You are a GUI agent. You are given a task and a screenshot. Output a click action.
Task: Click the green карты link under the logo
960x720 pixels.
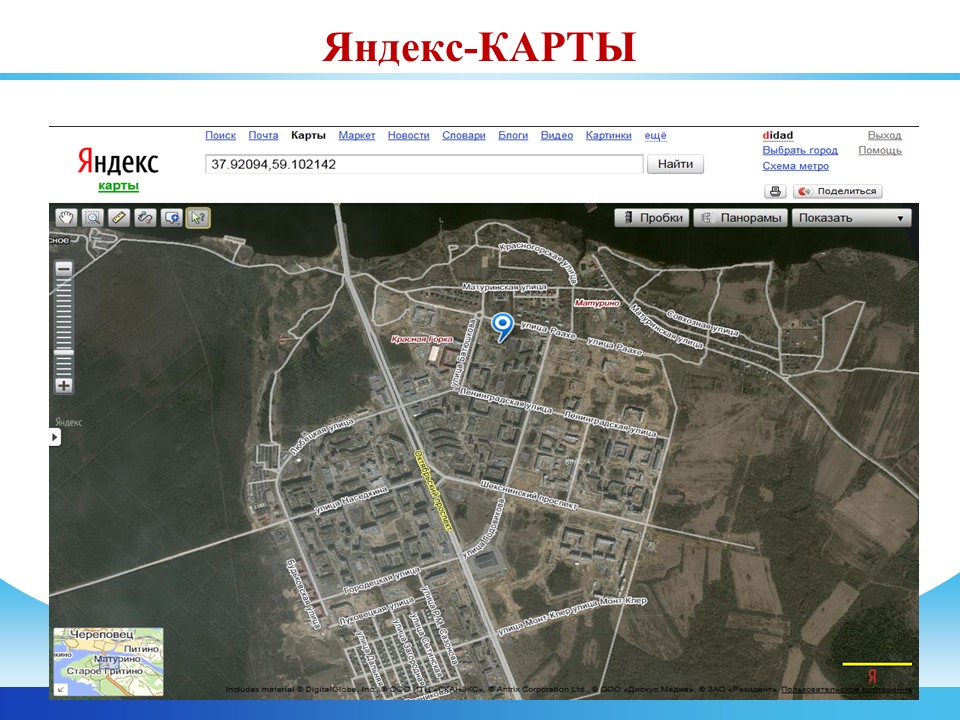[x=118, y=186]
